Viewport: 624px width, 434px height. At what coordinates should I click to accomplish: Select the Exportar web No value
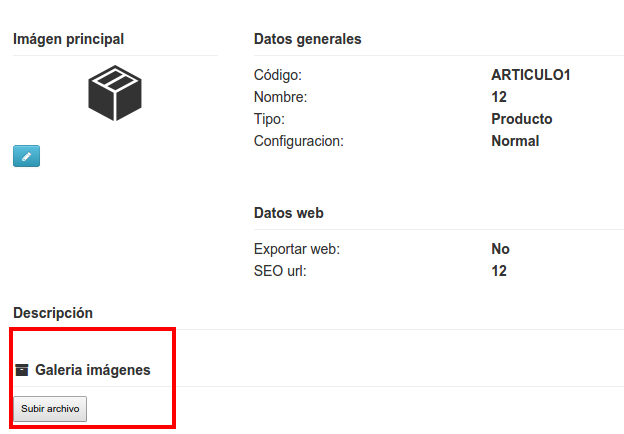click(x=500, y=249)
